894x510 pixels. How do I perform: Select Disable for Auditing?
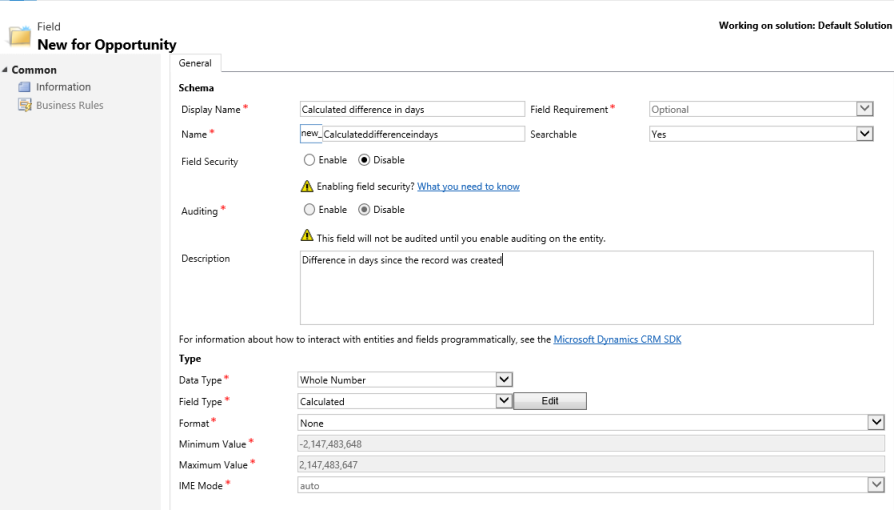coord(364,209)
